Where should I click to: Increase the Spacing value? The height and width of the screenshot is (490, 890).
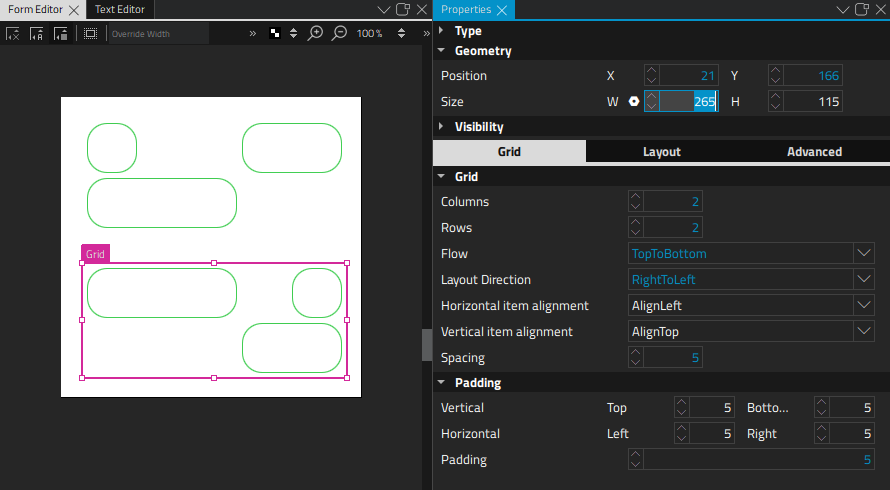[x=636, y=353]
